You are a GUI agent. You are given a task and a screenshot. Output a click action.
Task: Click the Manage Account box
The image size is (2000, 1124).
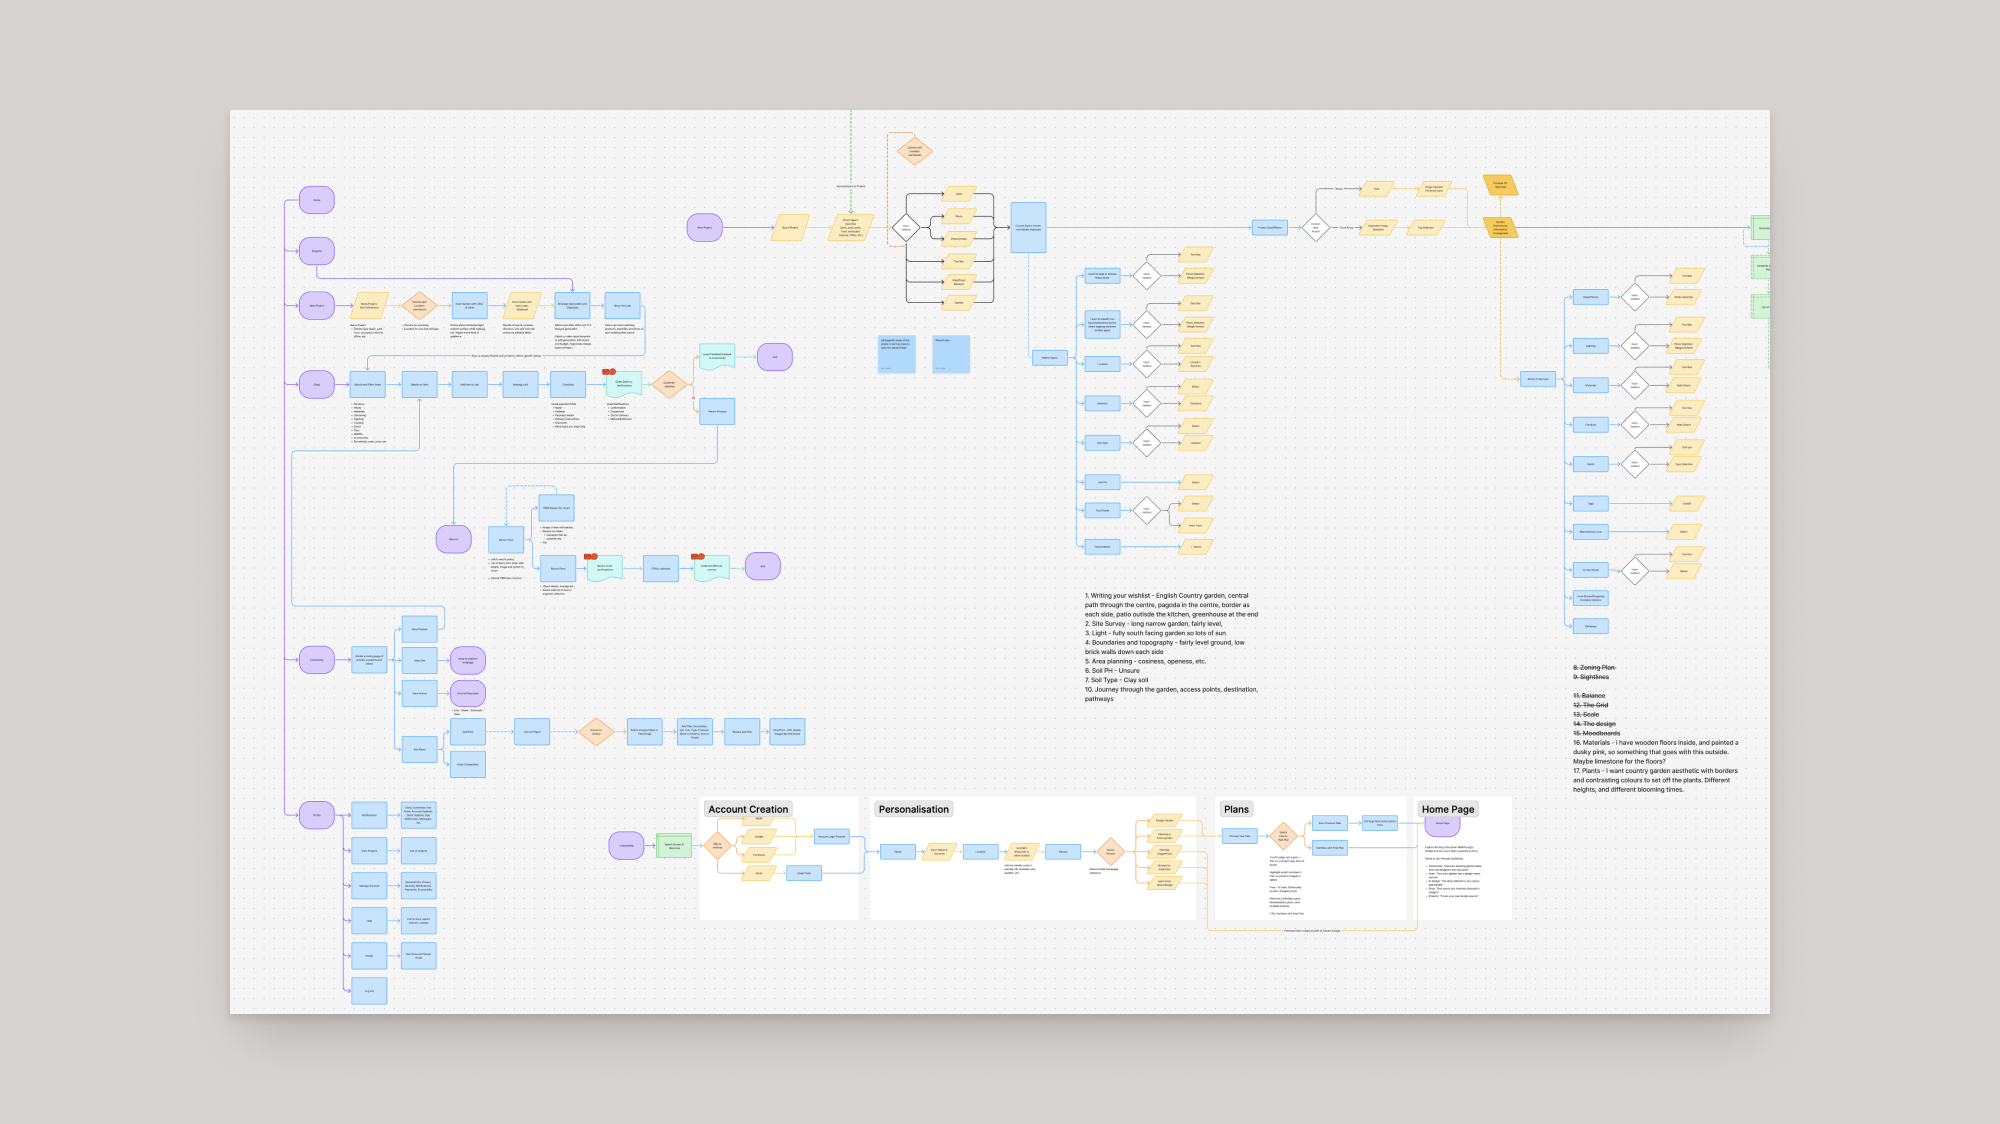[x=369, y=885]
